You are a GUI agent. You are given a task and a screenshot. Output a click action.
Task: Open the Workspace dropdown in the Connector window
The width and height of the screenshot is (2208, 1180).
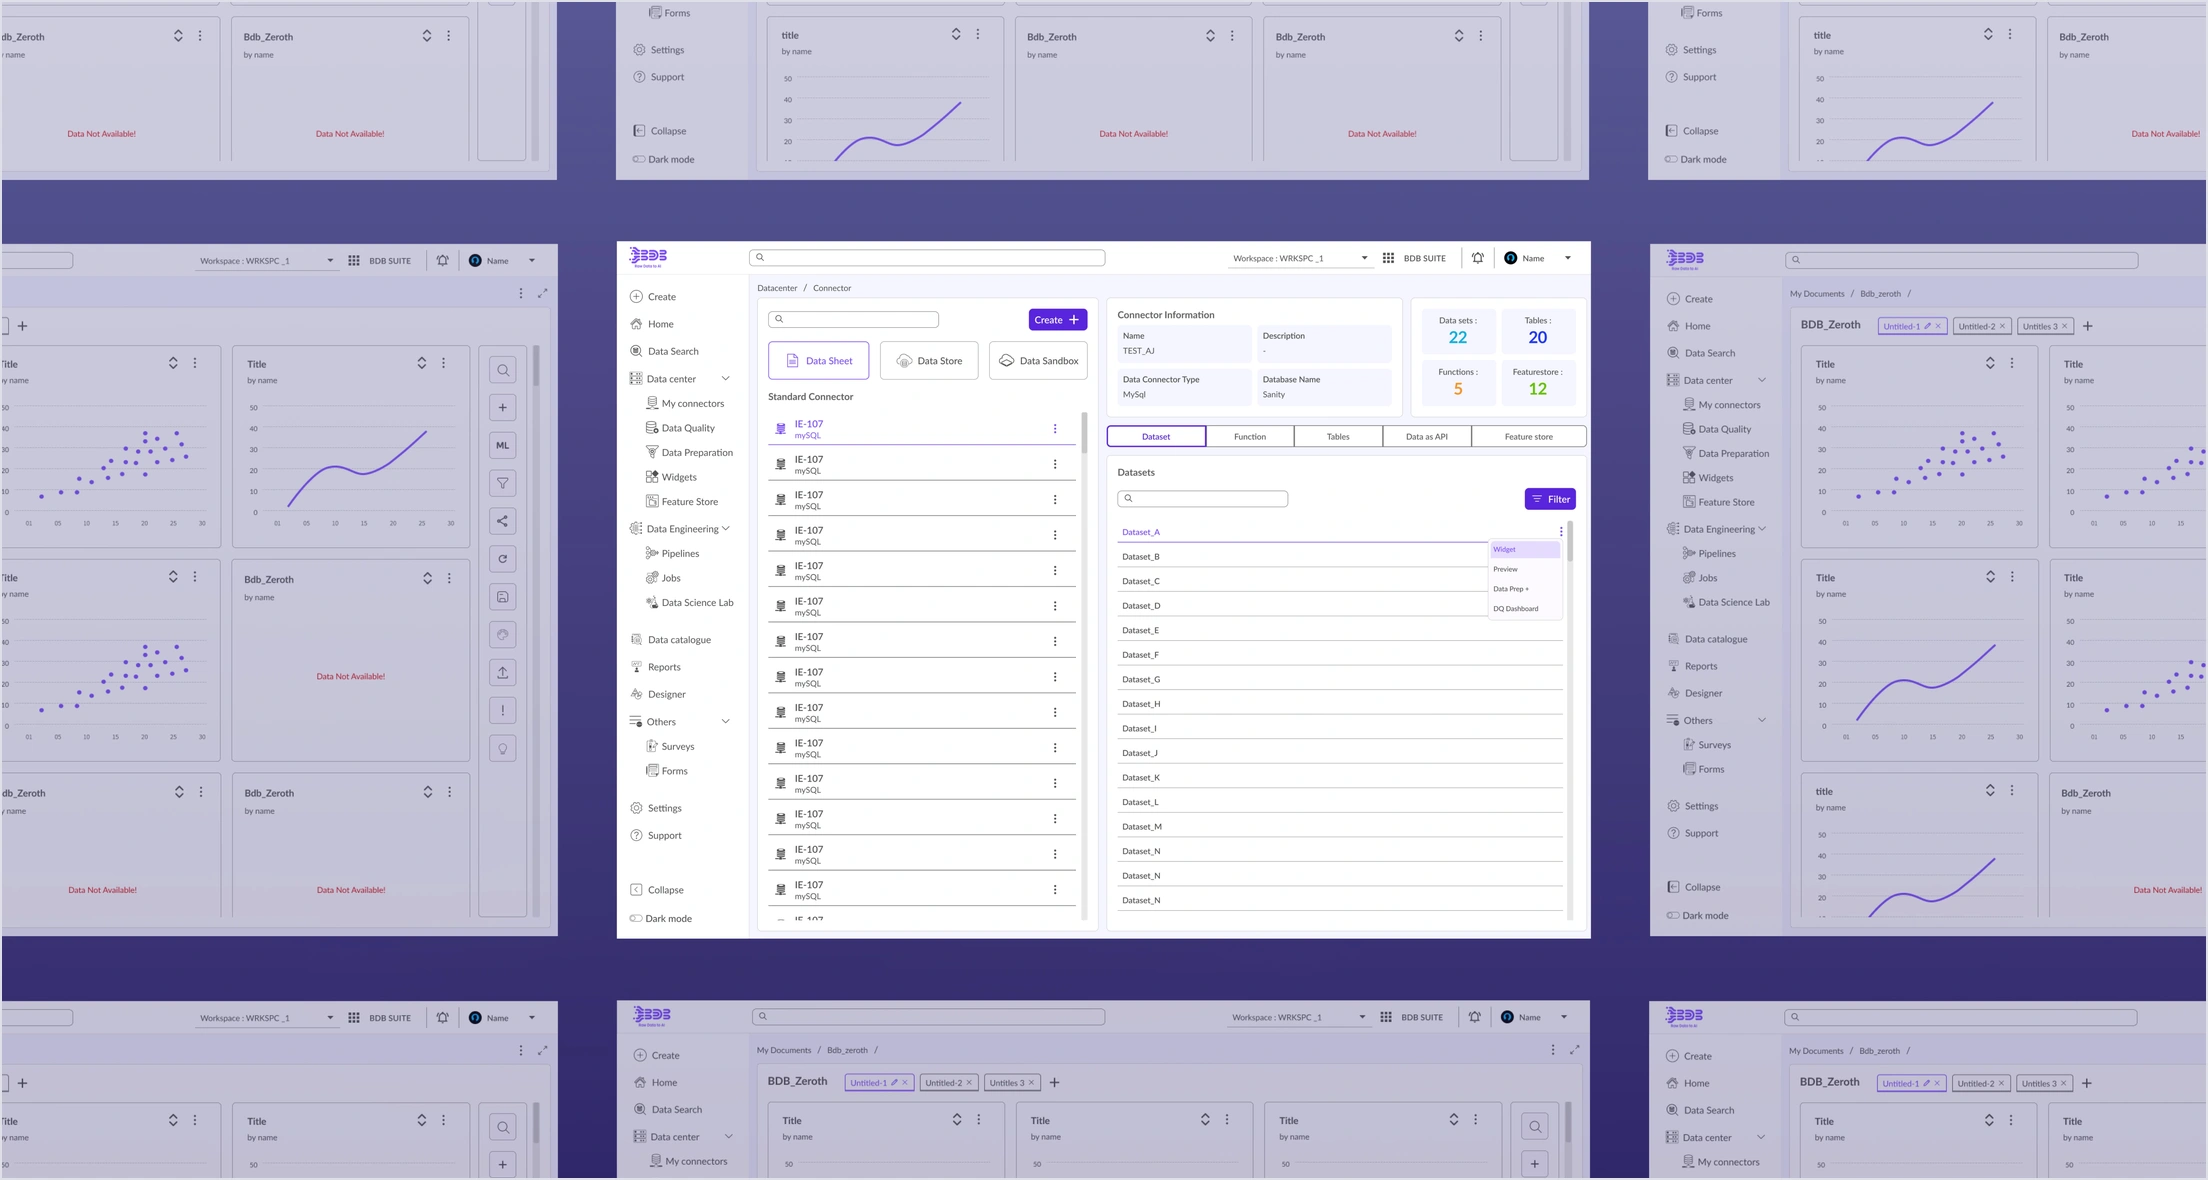(x=1300, y=258)
